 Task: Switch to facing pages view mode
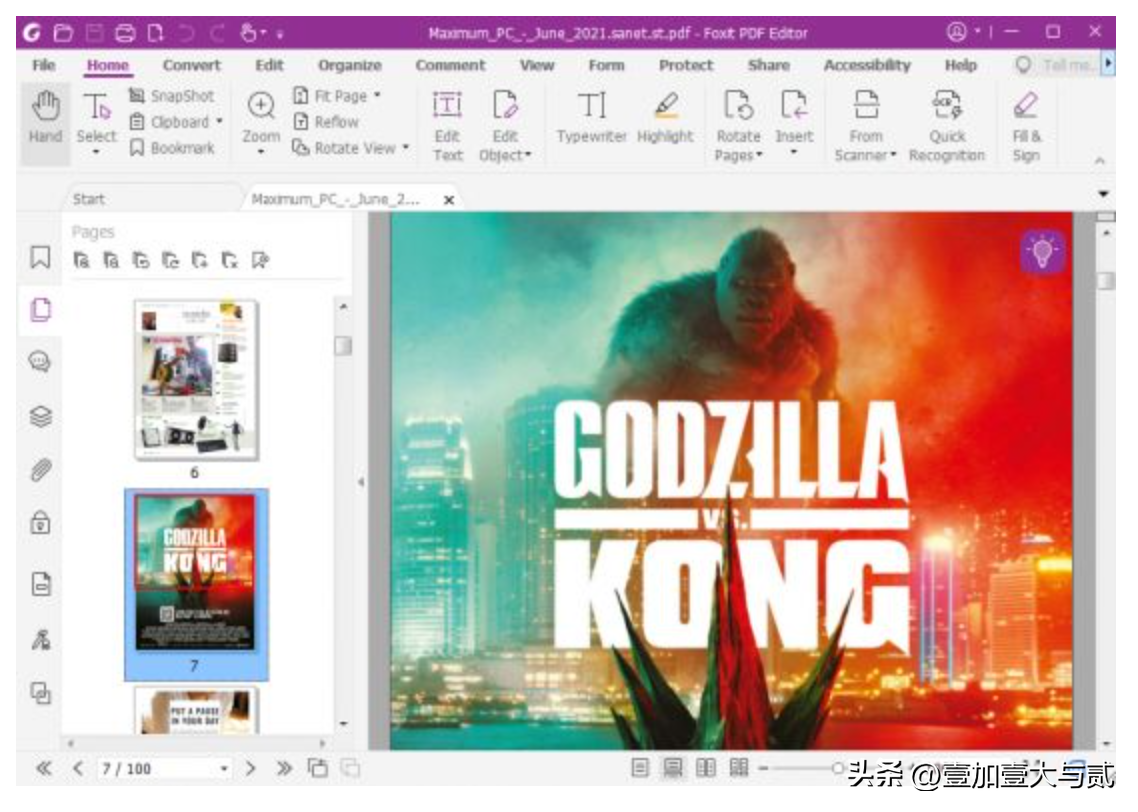click(x=705, y=768)
